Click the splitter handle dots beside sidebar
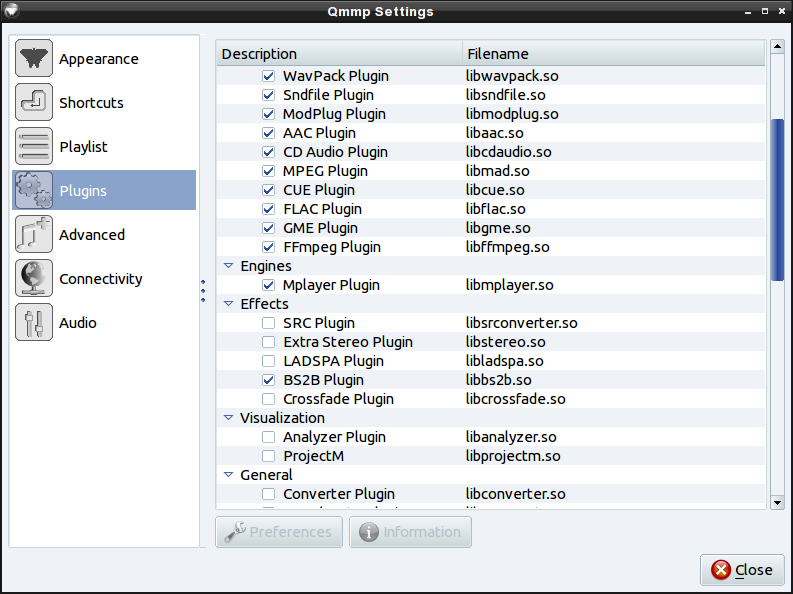The width and height of the screenshot is (793, 594). click(203, 291)
